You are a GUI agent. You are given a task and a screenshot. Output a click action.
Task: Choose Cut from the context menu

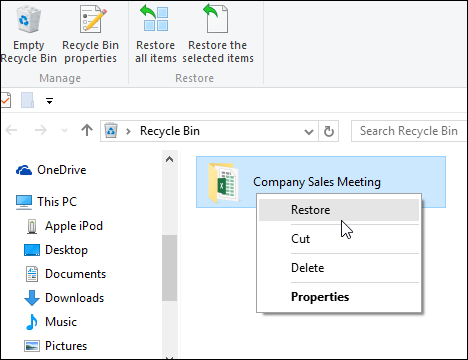pos(339,239)
